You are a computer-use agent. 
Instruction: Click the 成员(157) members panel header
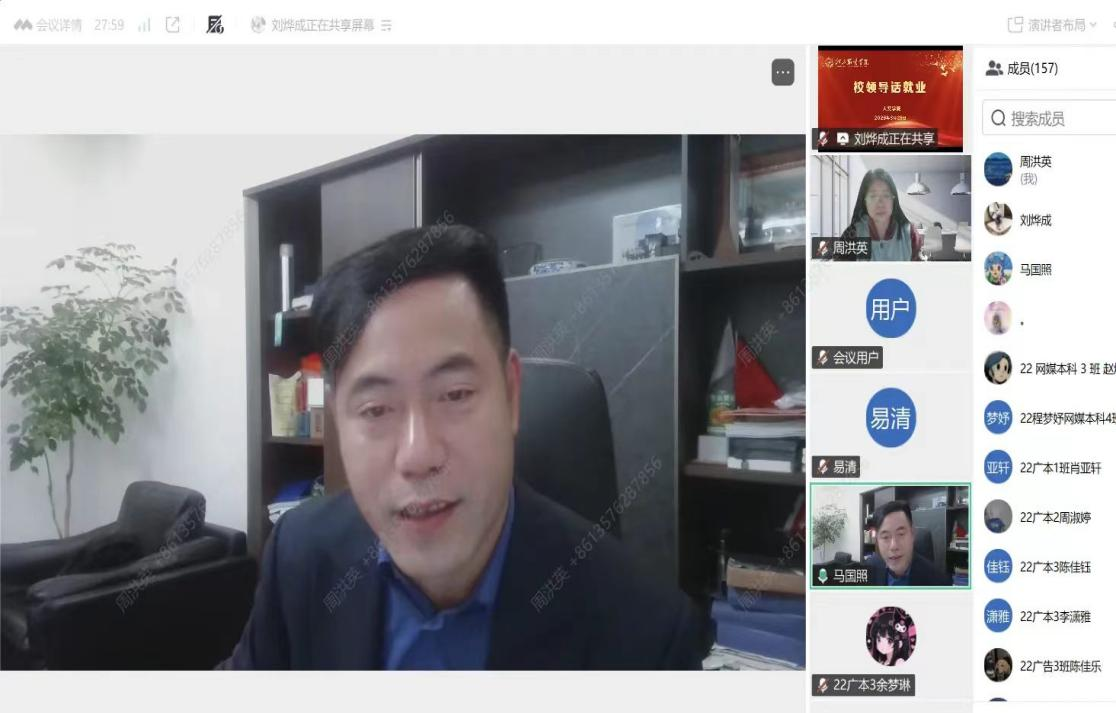(x=1021, y=68)
